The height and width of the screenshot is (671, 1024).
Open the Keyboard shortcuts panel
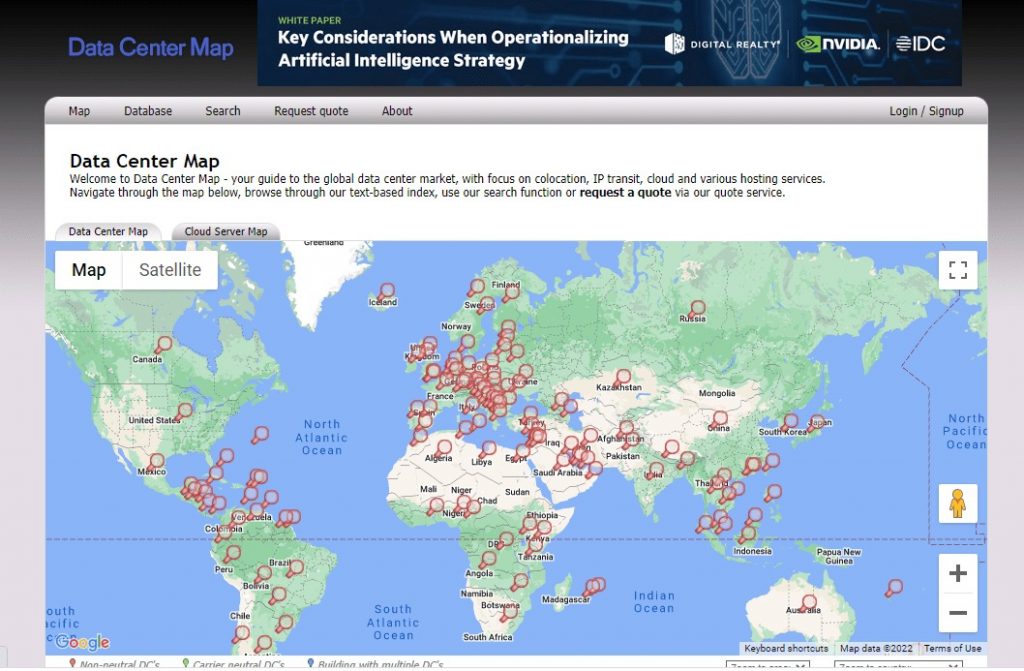point(785,649)
